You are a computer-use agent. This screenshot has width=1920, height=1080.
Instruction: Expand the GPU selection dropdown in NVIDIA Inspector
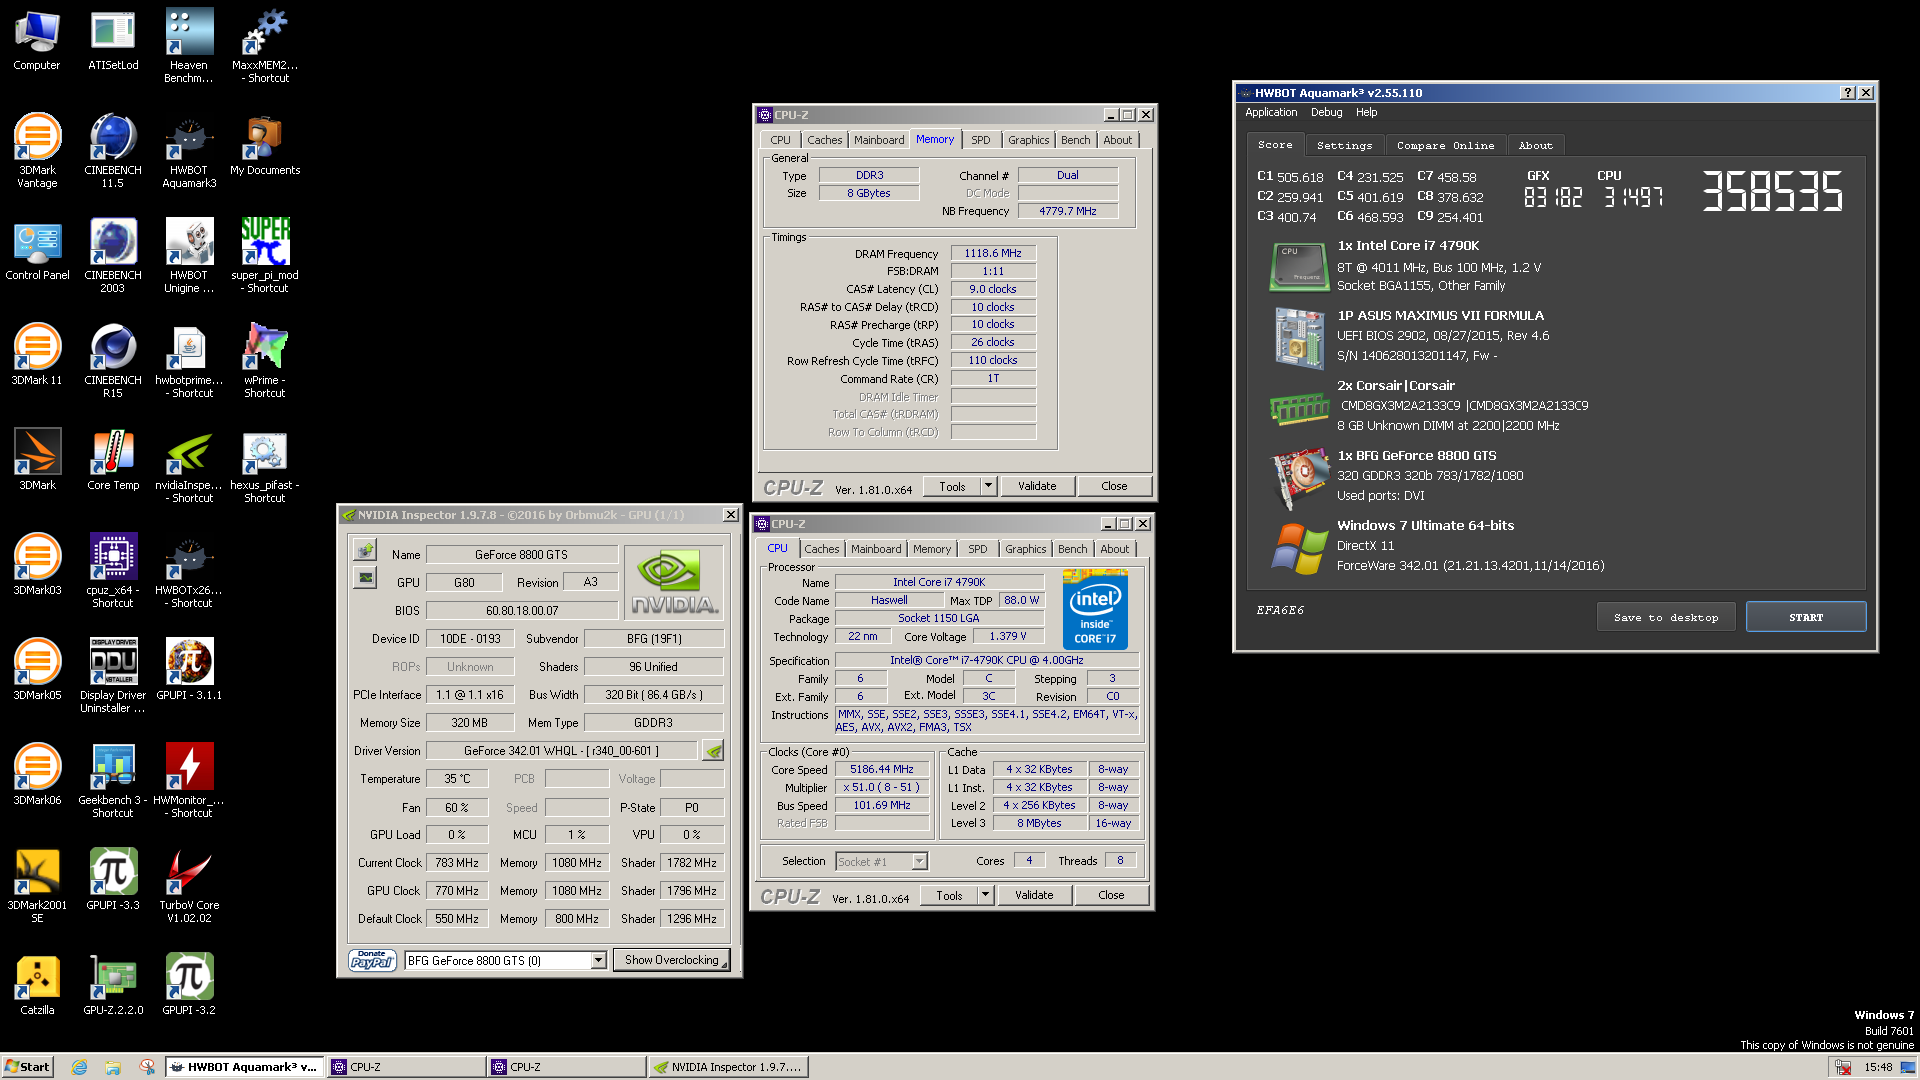click(598, 961)
